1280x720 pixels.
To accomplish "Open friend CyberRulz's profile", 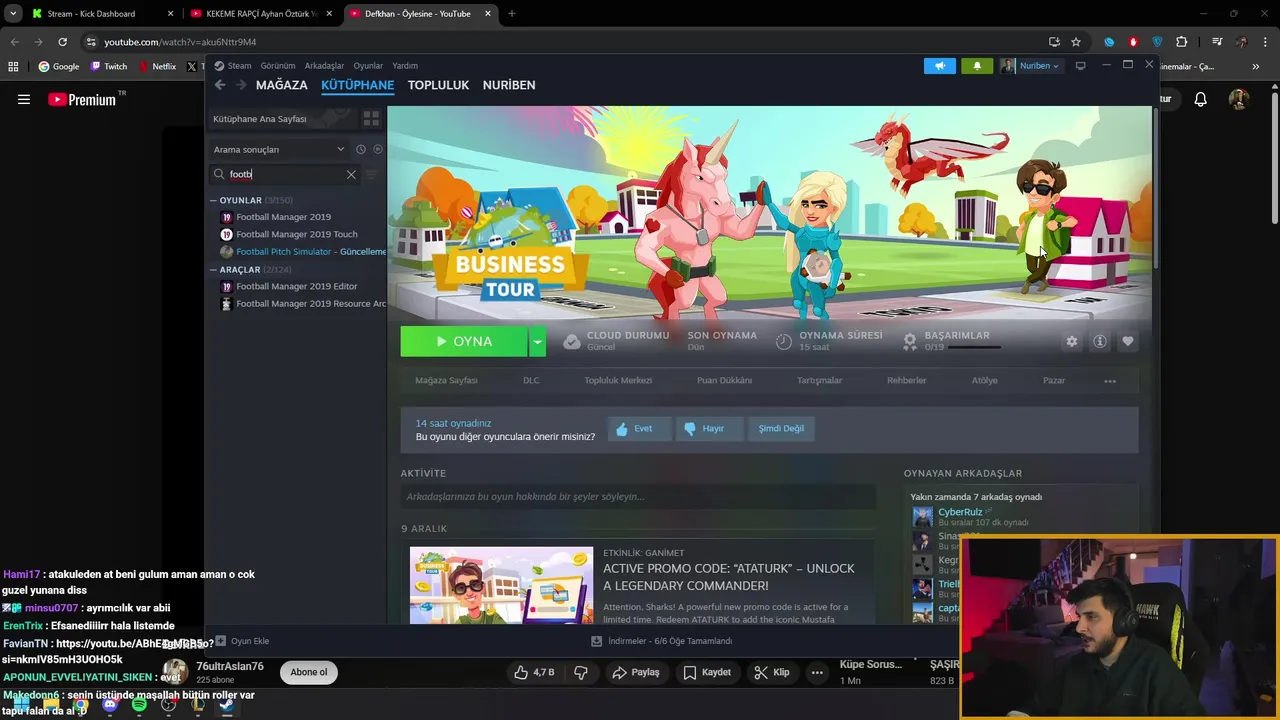I will 960,512.
